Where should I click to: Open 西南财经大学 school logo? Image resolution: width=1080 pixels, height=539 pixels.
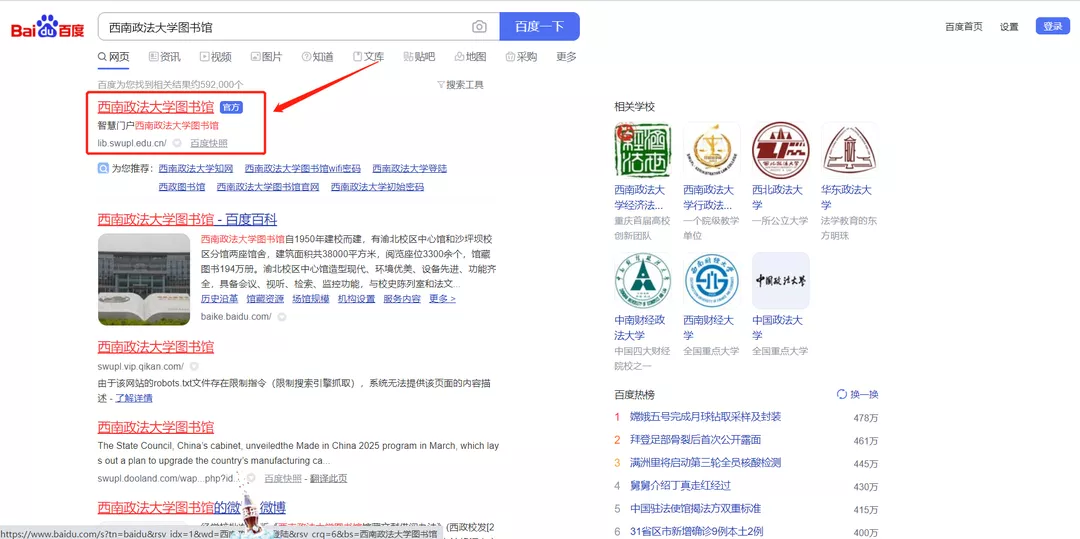(712, 280)
